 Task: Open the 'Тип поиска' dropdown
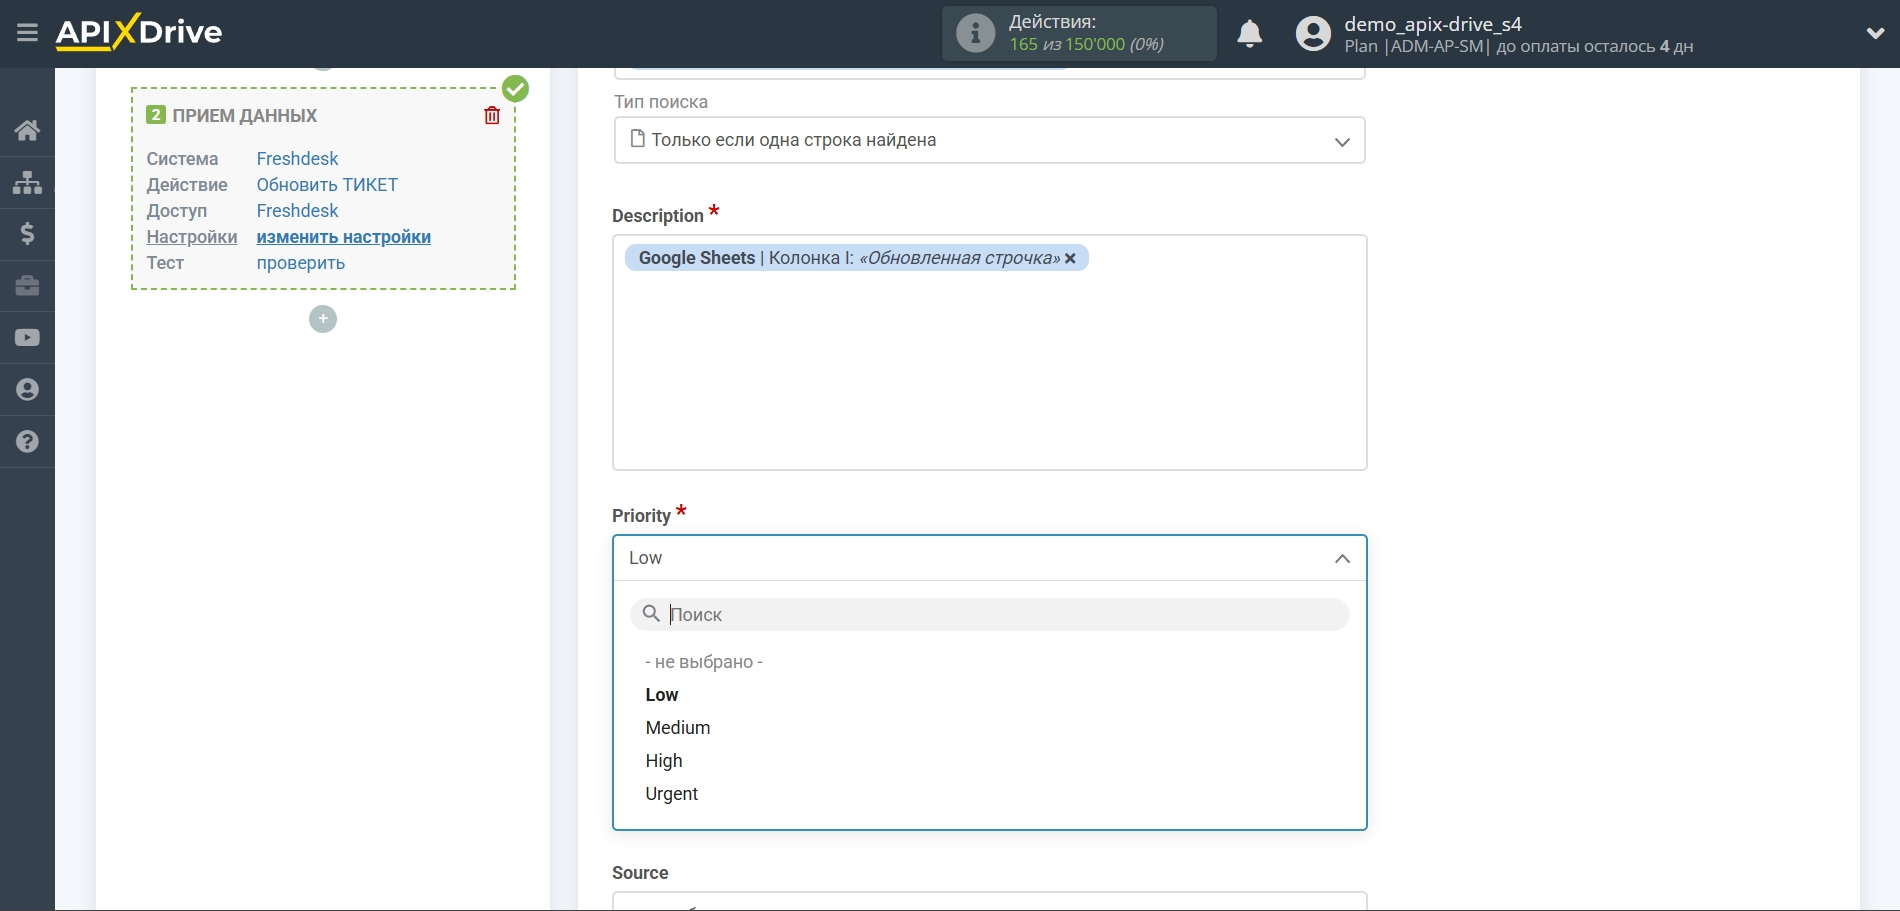(x=989, y=140)
